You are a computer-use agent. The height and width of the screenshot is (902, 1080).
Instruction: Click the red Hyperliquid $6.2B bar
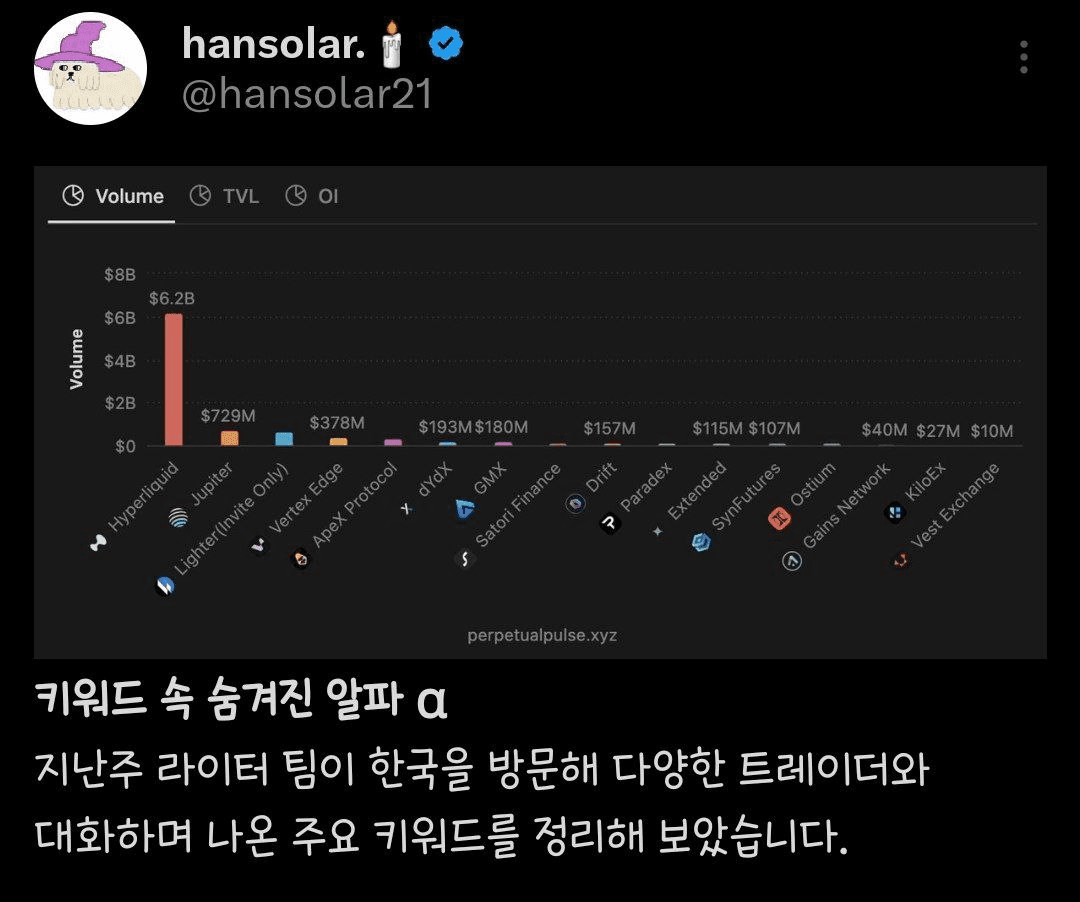[174, 379]
